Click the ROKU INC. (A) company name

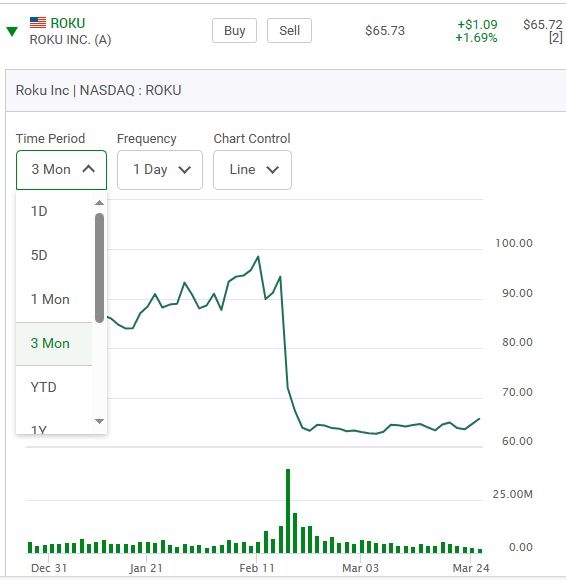[70, 40]
